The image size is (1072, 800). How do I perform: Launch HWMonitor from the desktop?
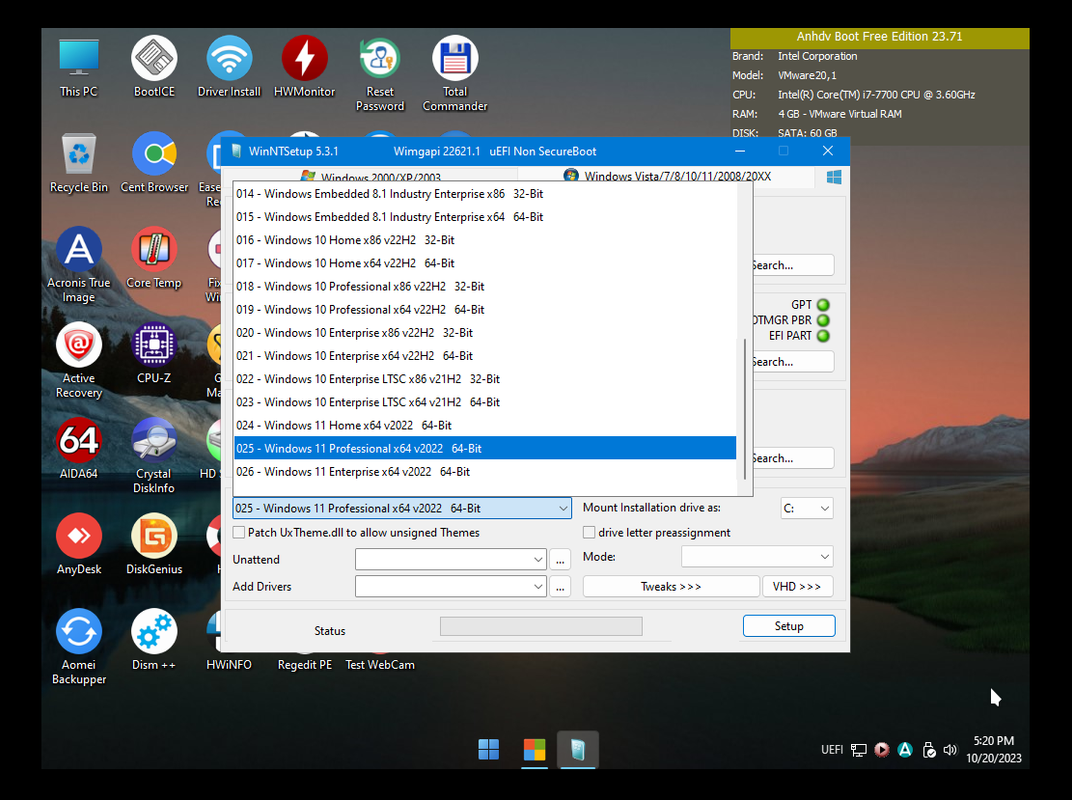tap(304, 68)
